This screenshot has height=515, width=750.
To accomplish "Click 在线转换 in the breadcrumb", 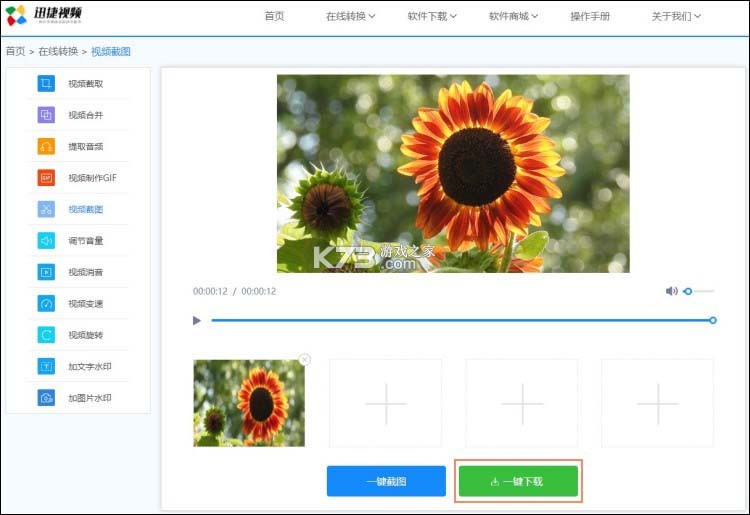I will (x=58, y=51).
